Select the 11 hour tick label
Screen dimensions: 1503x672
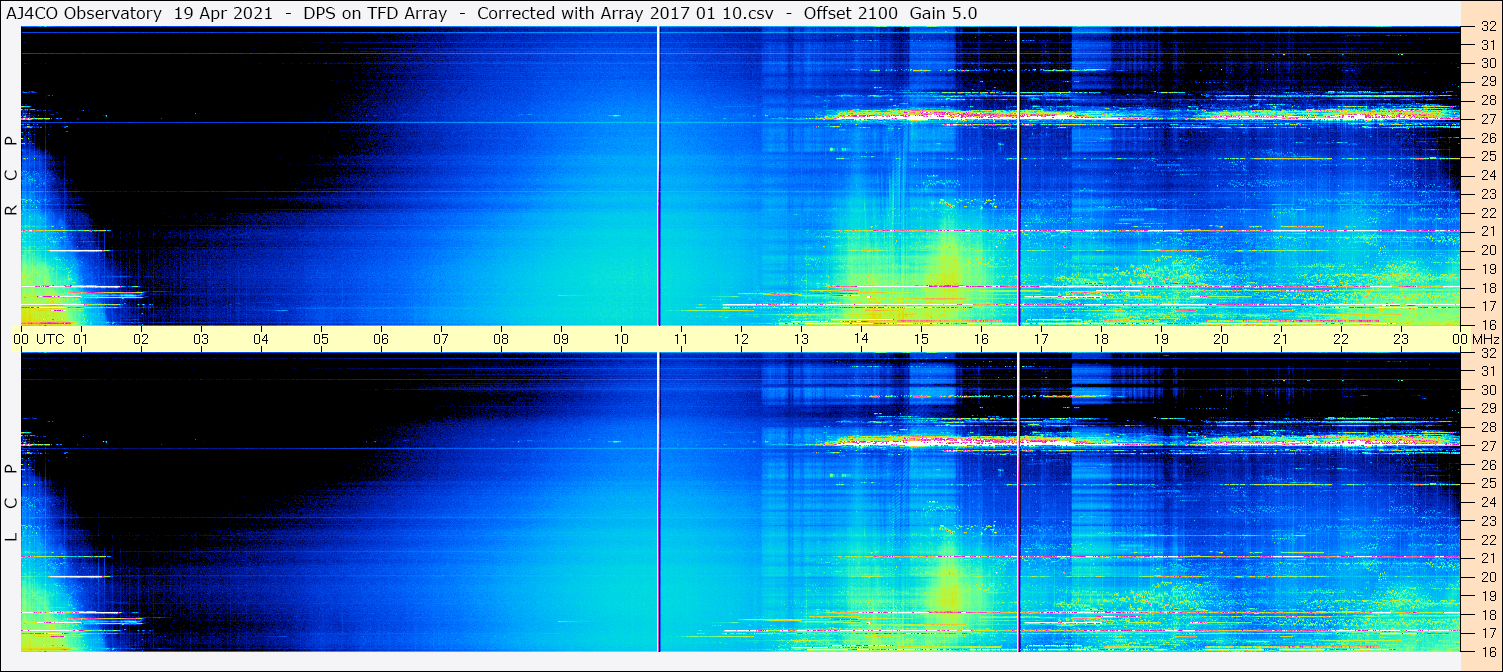tap(681, 340)
